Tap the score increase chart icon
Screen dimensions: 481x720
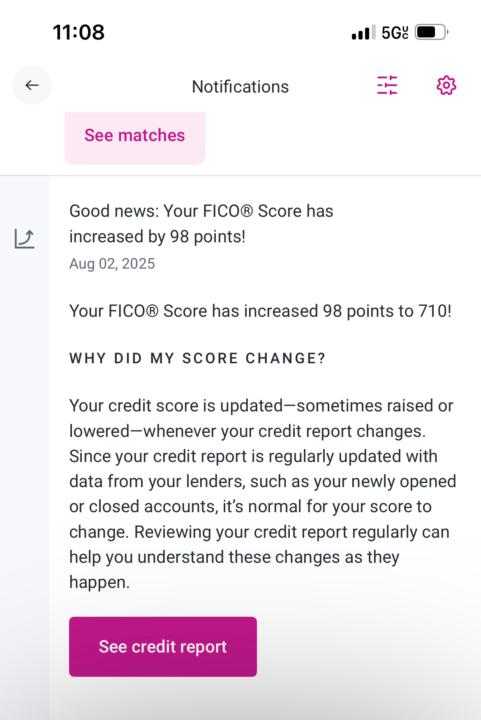25,239
